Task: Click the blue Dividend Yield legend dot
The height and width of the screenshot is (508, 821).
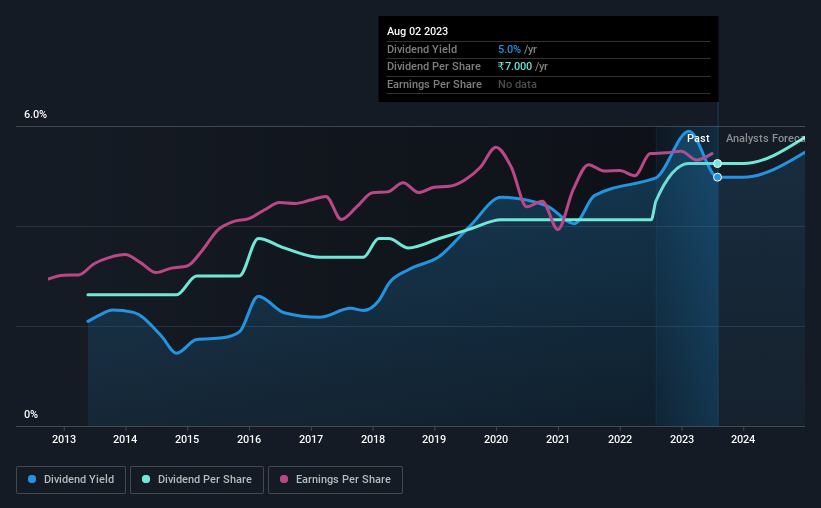Action: coord(32,479)
